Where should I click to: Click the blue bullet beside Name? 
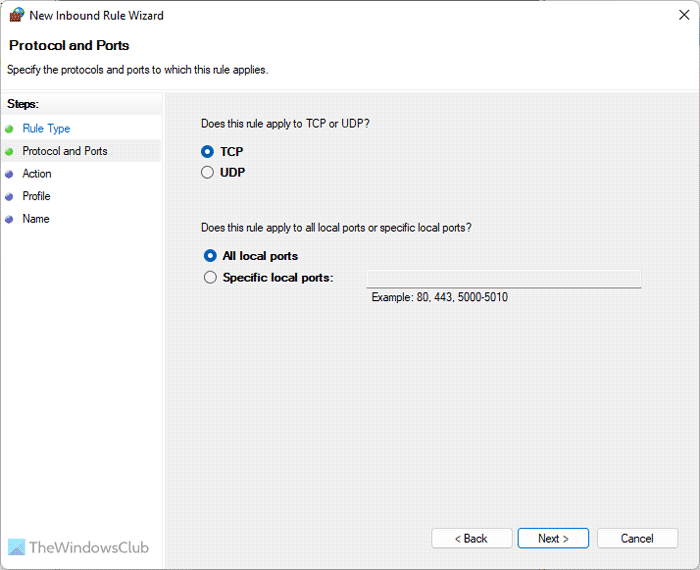(x=9, y=219)
